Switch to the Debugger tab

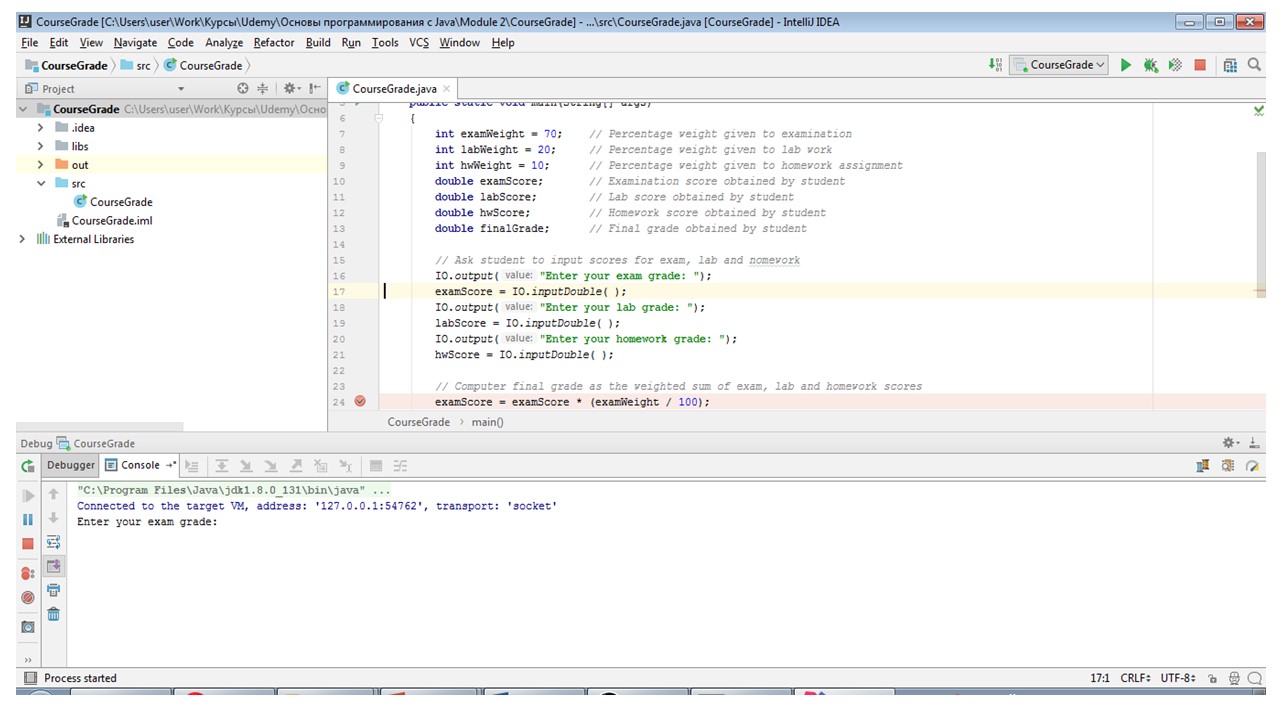click(71, 465)
